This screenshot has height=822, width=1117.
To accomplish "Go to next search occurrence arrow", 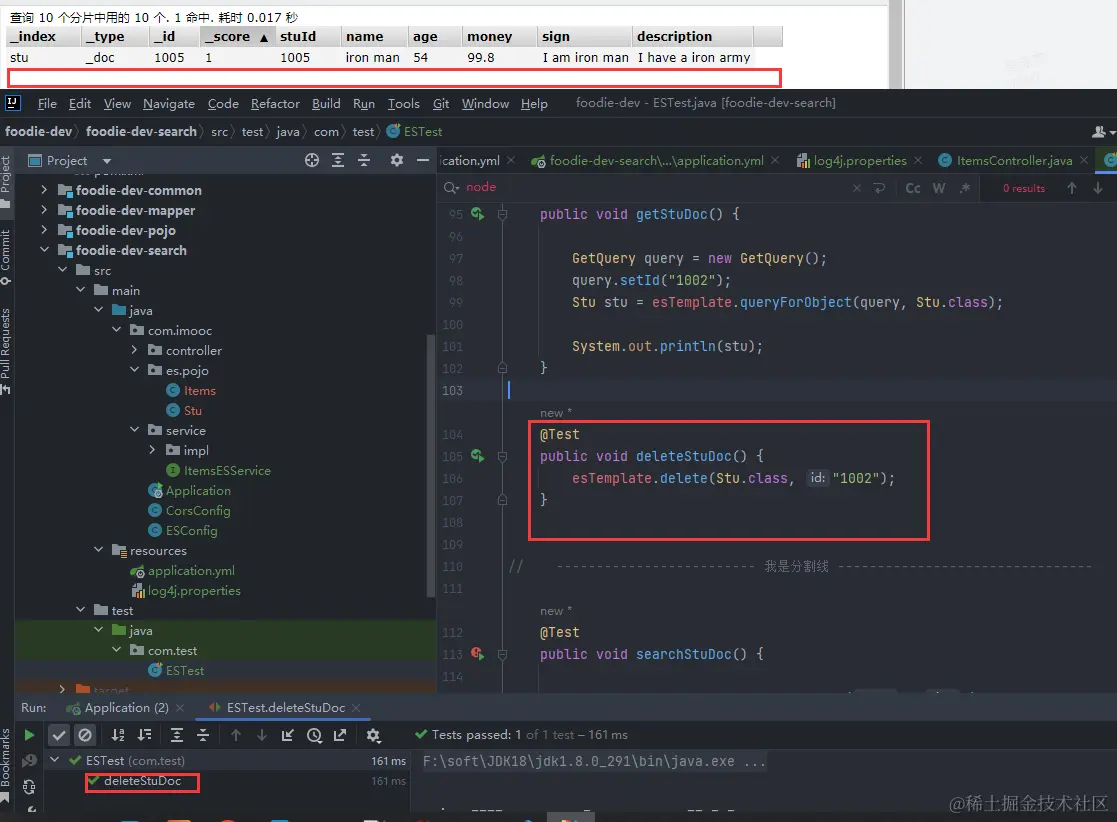I will pyautogui.click(x=1098, y=188).
